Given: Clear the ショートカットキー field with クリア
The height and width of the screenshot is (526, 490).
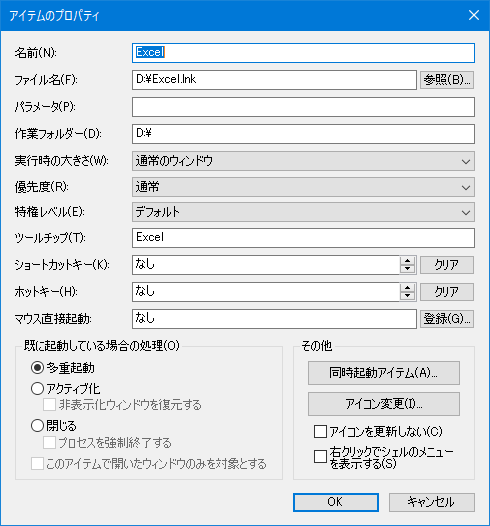Looking at the screenshot, I should 447,265.
